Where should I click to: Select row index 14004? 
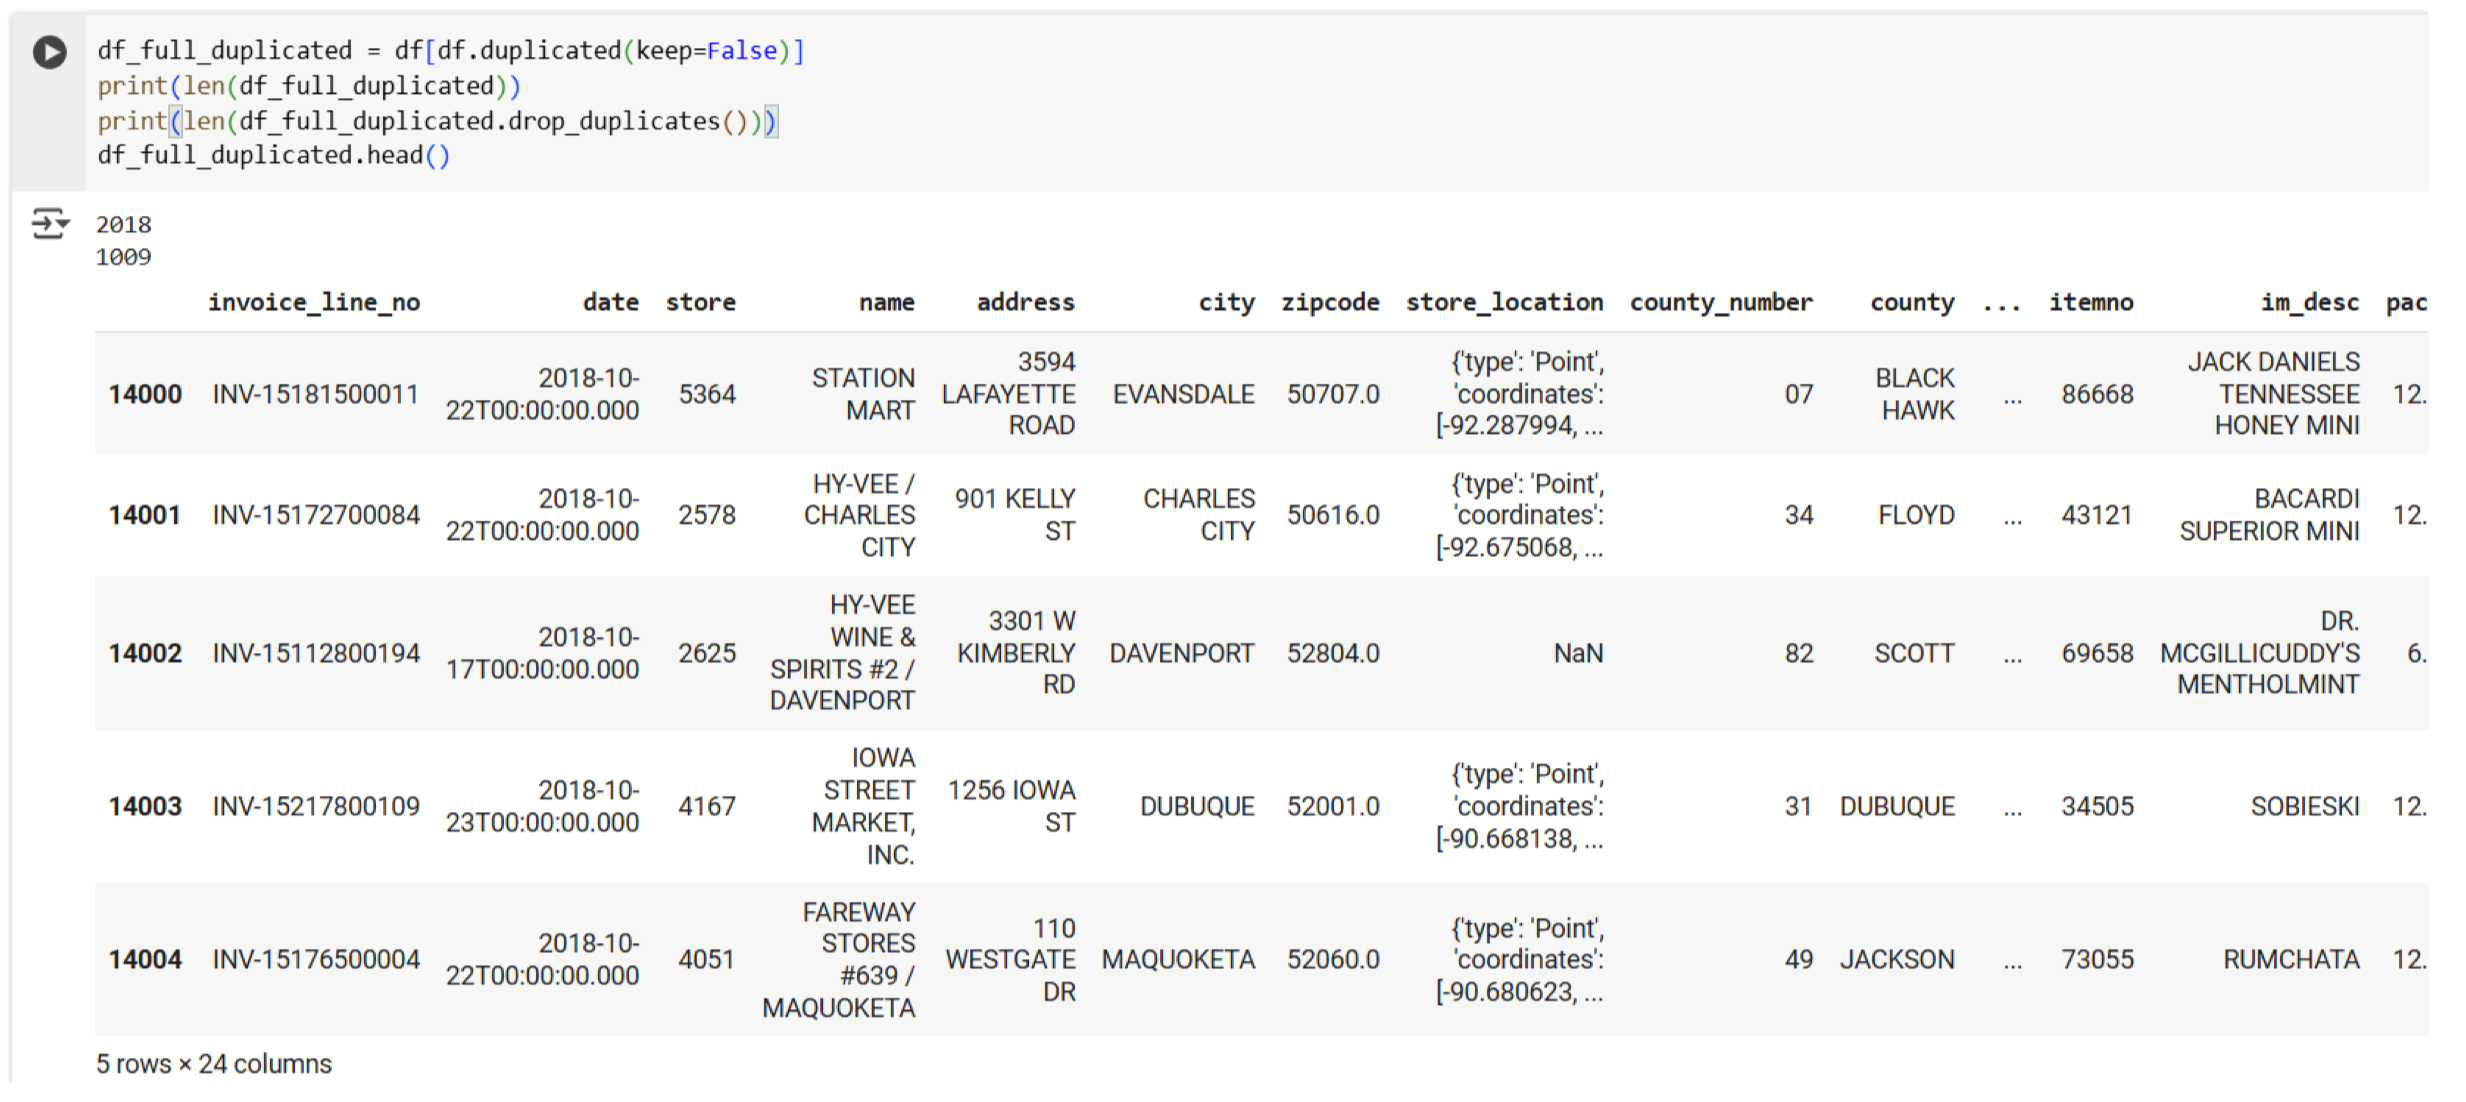click(x=145, y=959)
